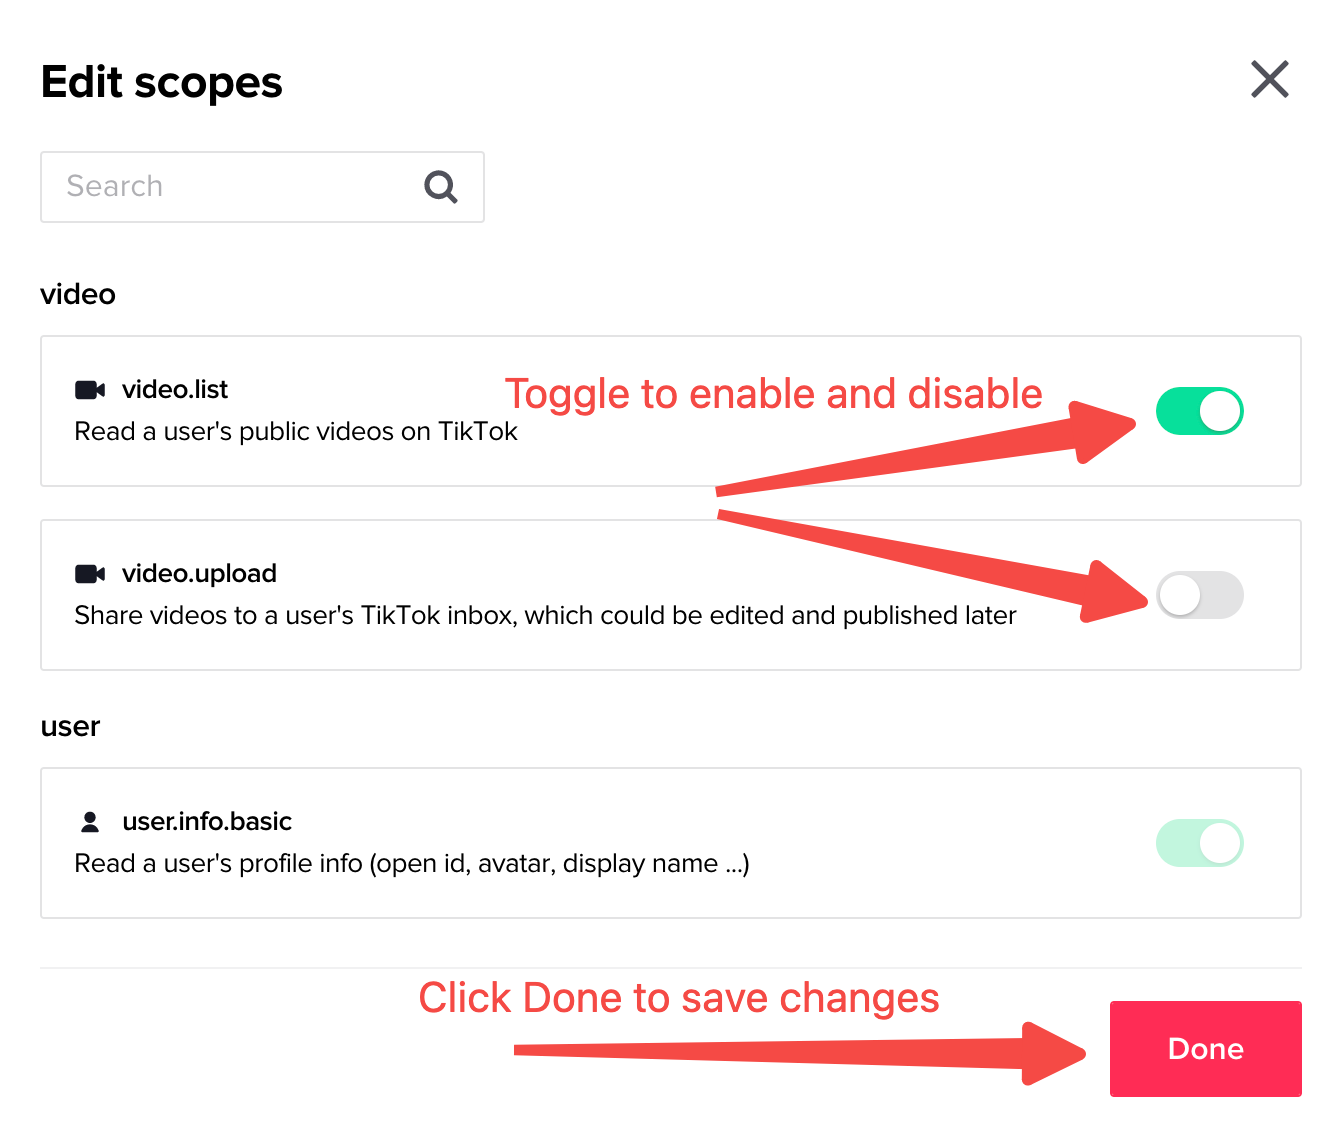
Task: Click the red "Click Done to save changes" annotation
Action: click(x=678, y=998)
